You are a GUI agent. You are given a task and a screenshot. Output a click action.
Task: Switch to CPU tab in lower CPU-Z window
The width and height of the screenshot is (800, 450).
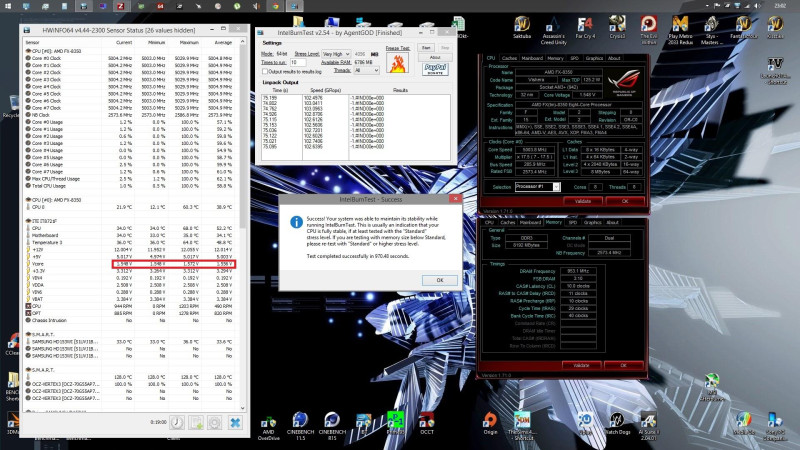tap(489, 222)
